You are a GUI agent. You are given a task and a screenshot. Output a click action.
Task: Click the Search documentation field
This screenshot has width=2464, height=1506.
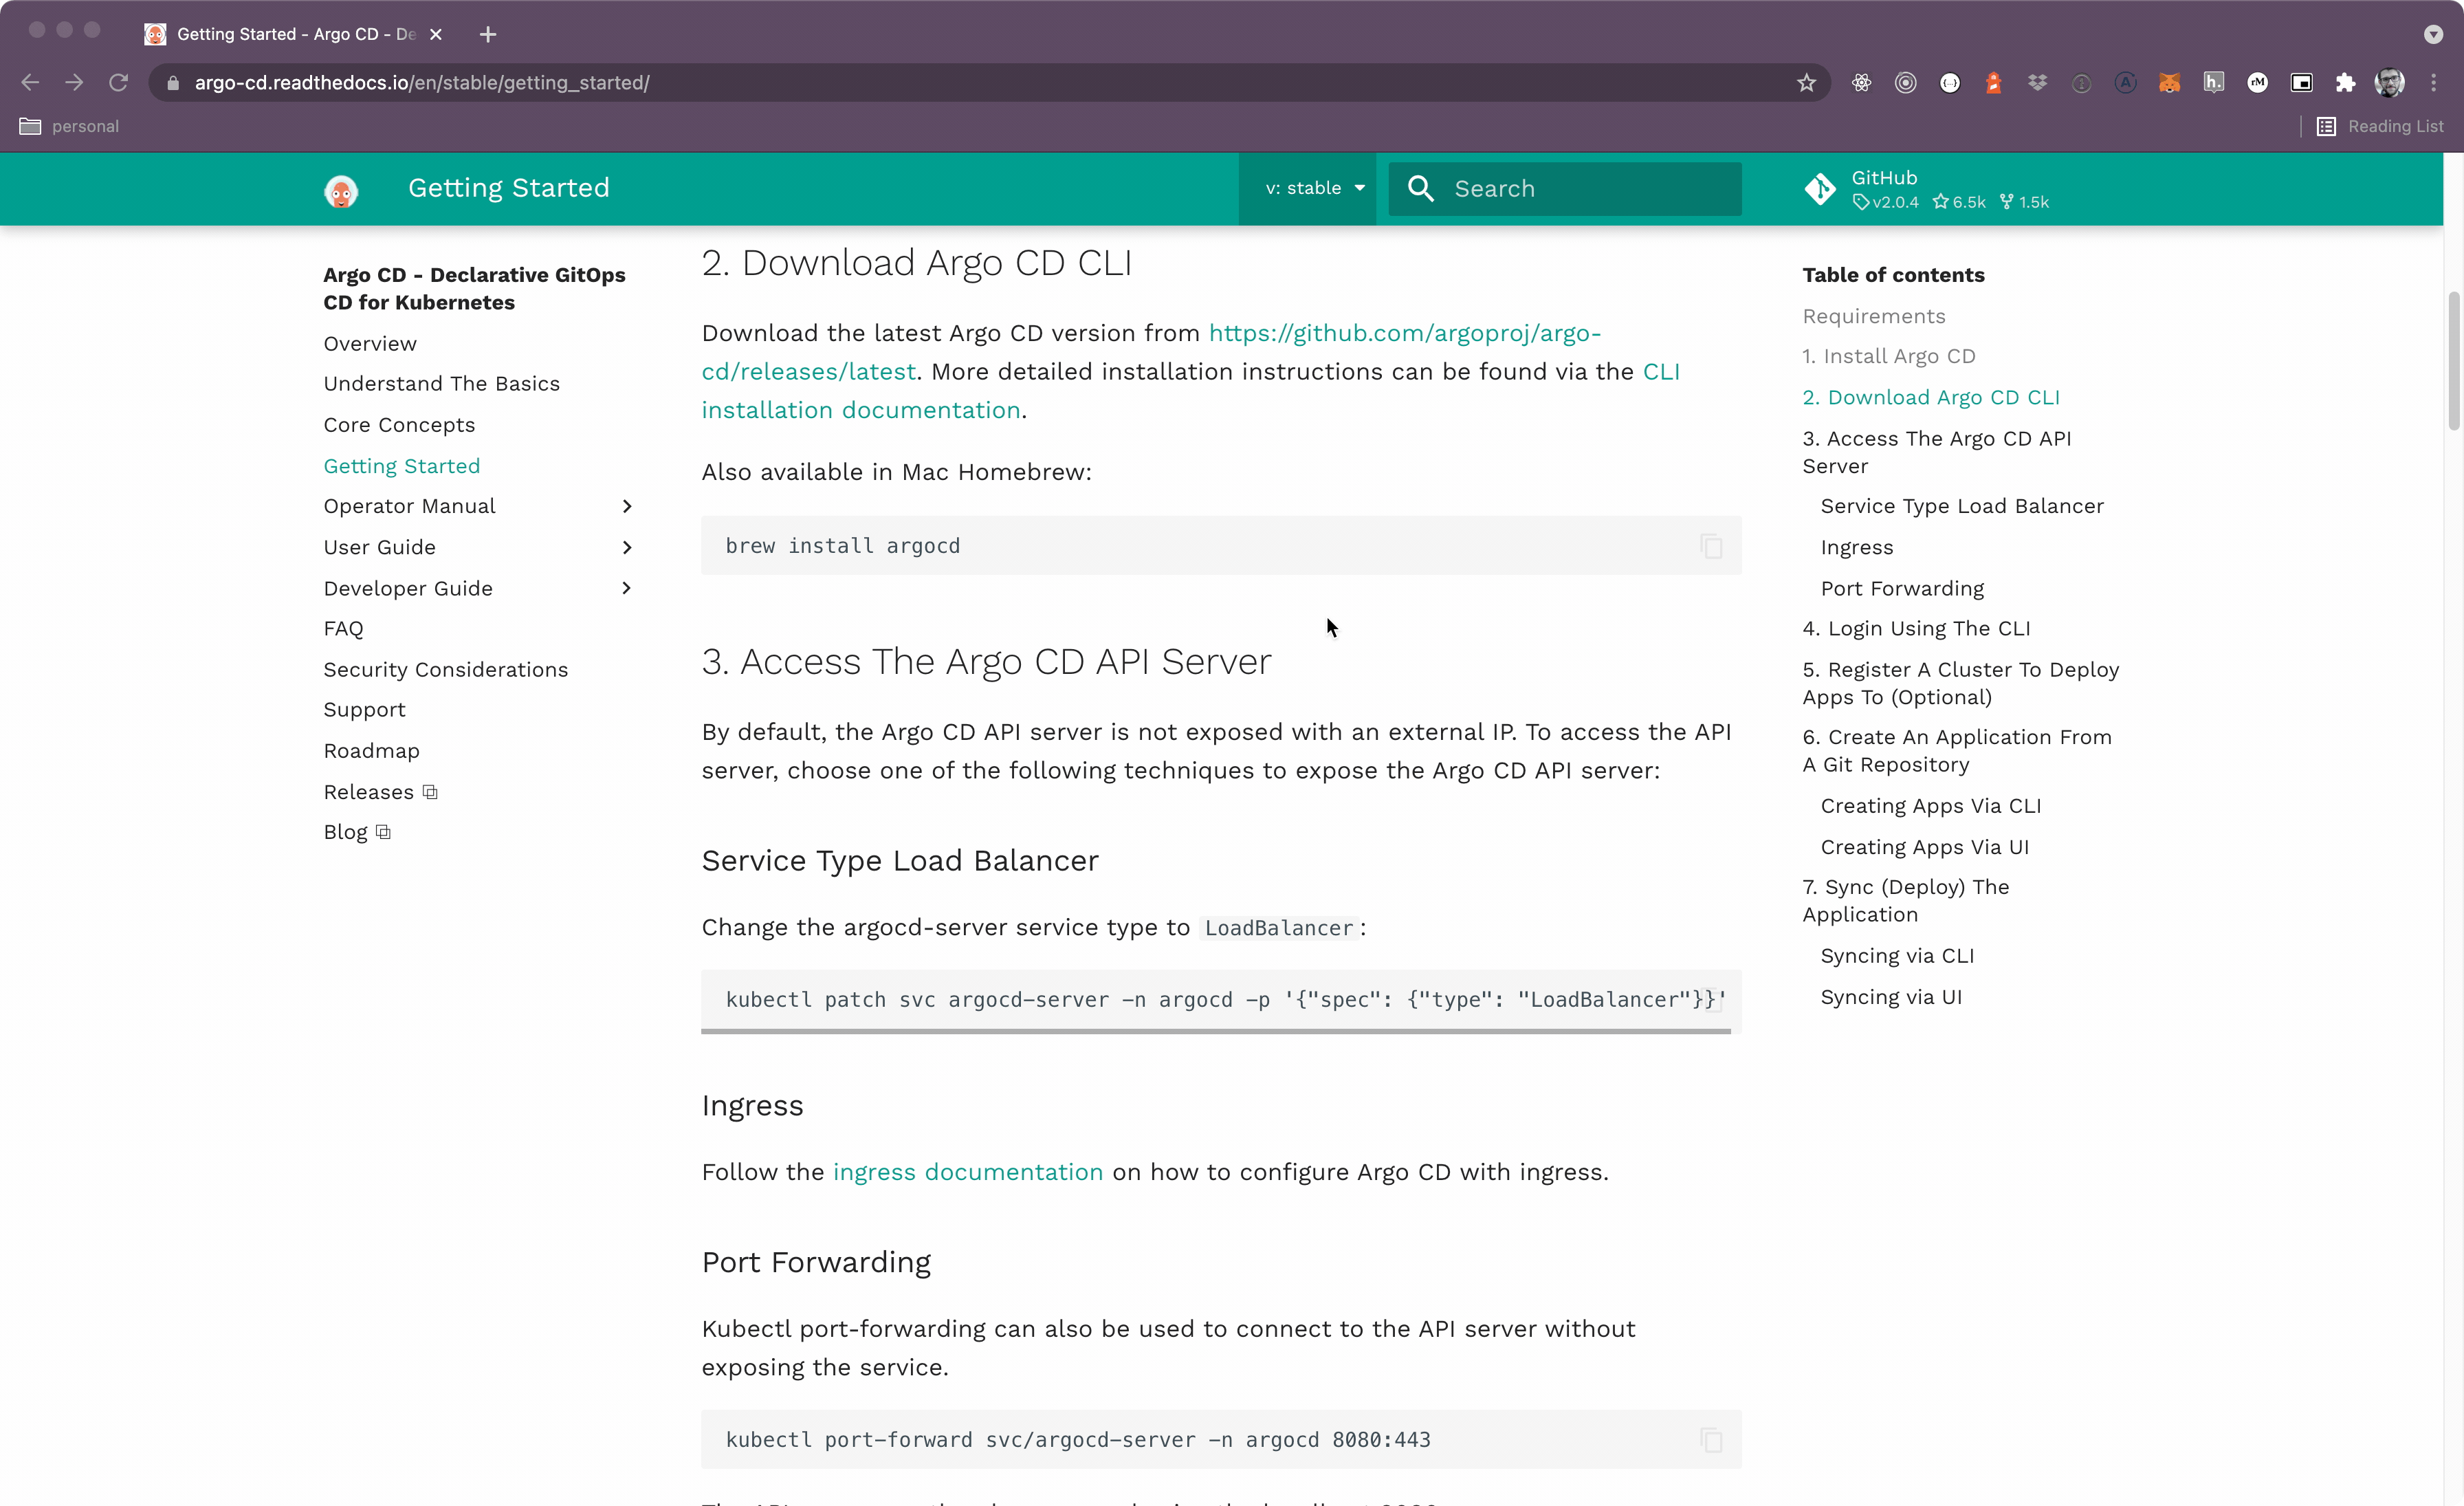[1564, 189]
